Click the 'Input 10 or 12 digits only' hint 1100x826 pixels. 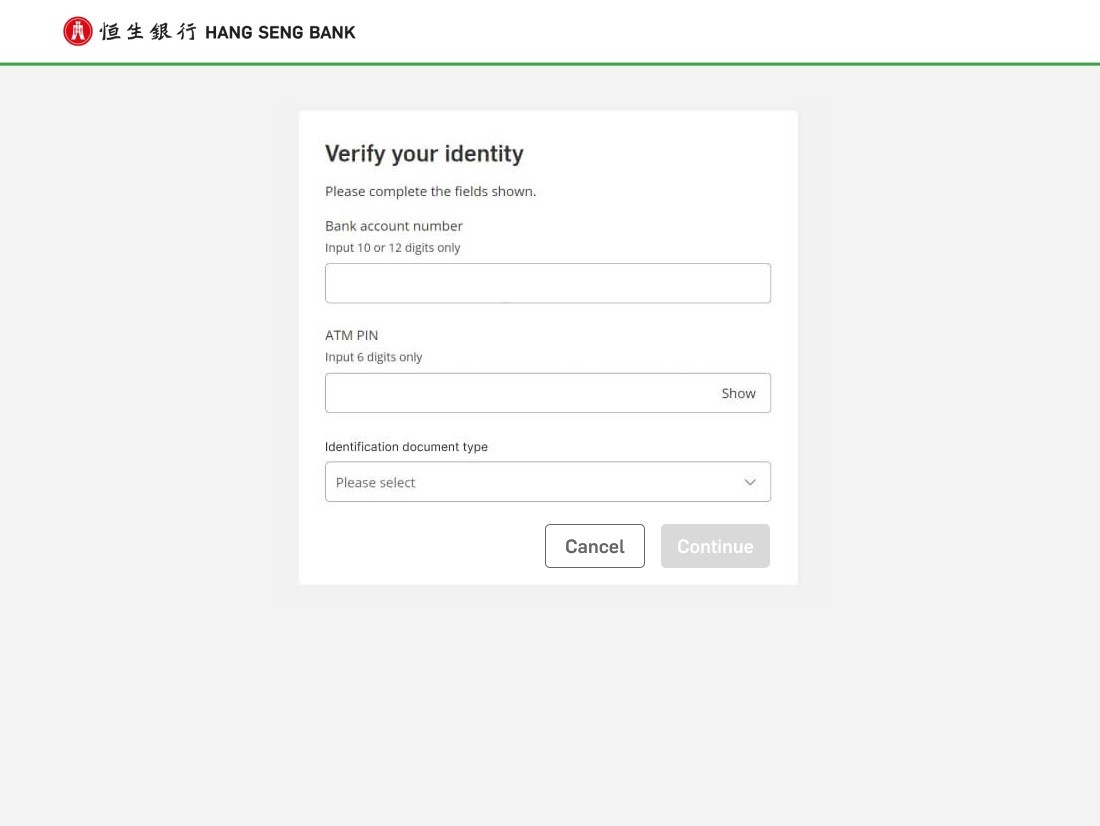tap(392, 247)
